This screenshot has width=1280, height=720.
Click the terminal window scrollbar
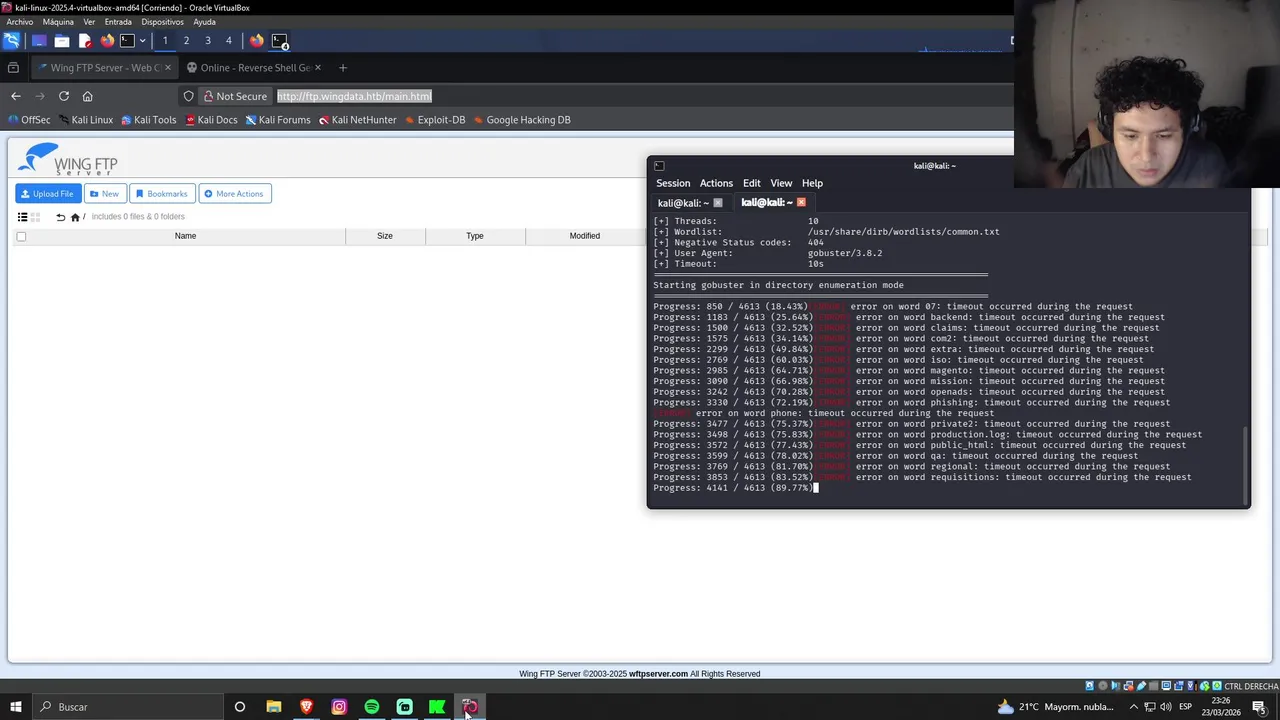[x=1245, y=465]
